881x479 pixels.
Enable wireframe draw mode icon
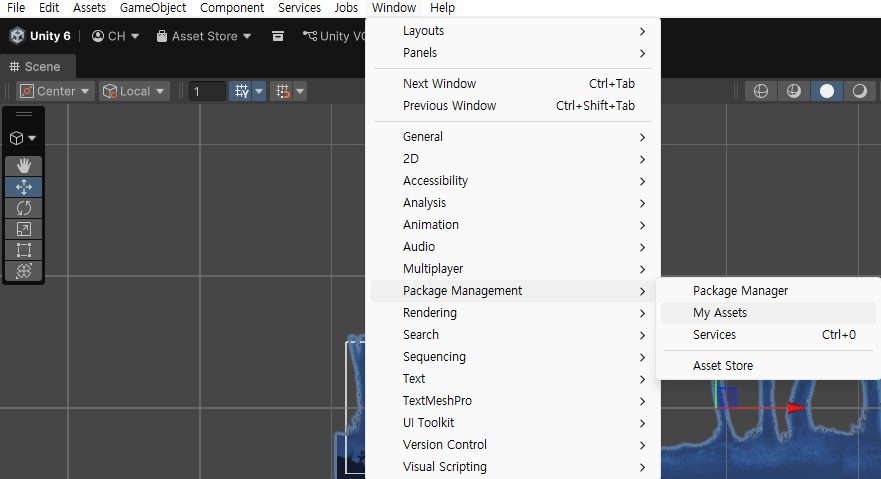click(761, 91)
